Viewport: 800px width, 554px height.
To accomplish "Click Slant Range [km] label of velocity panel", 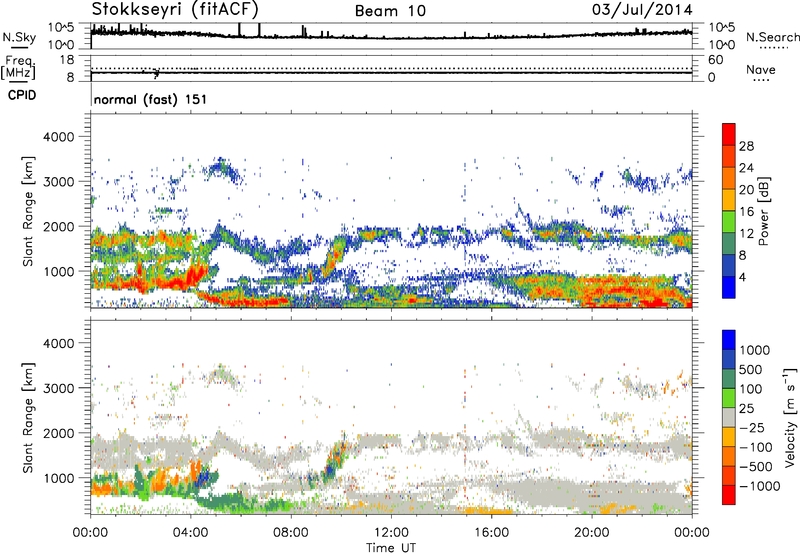I will click(28, 418).
